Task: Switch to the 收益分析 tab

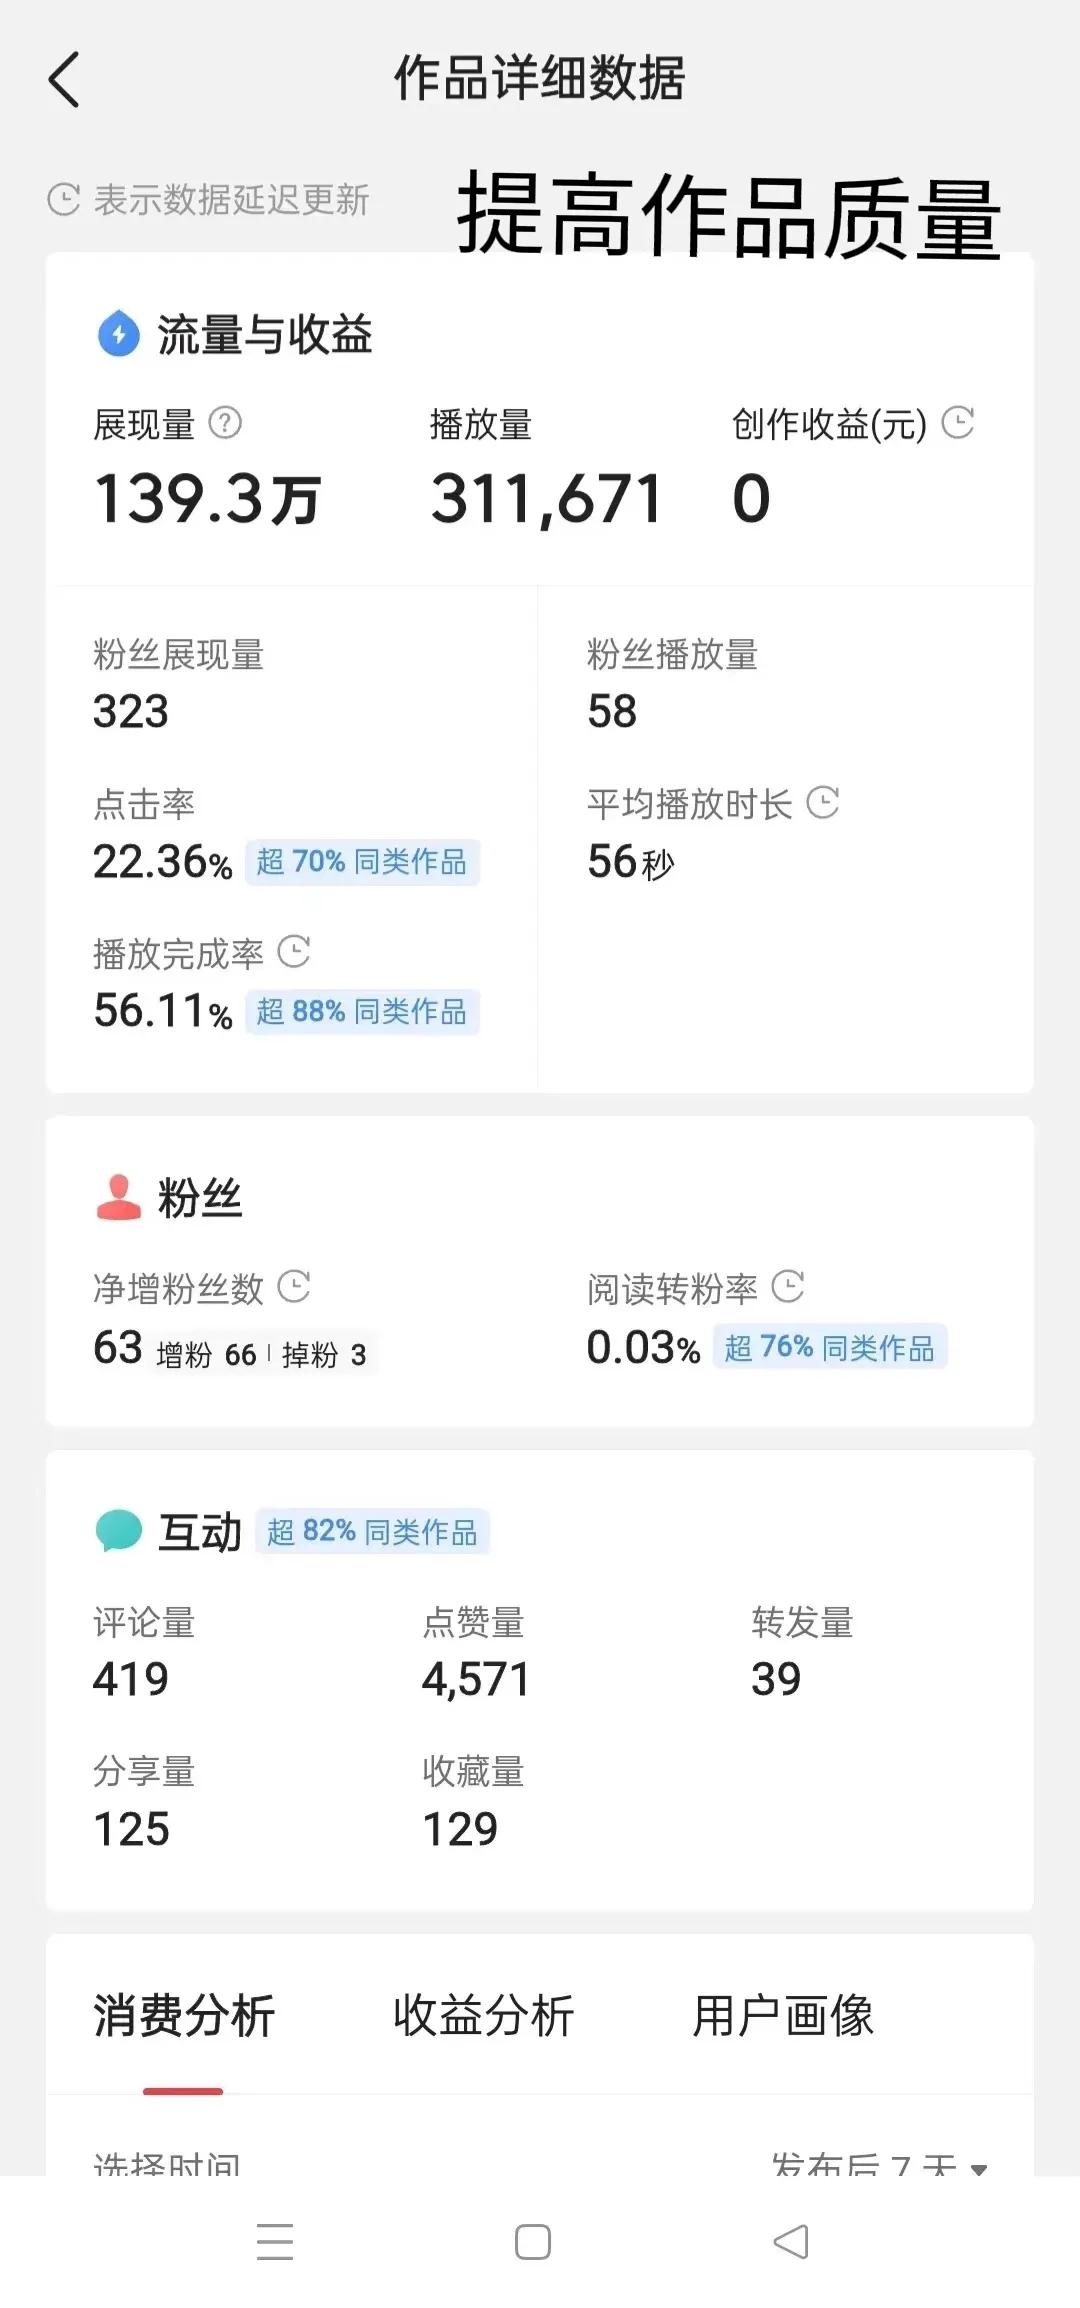Action: (x=487, y=2016)
